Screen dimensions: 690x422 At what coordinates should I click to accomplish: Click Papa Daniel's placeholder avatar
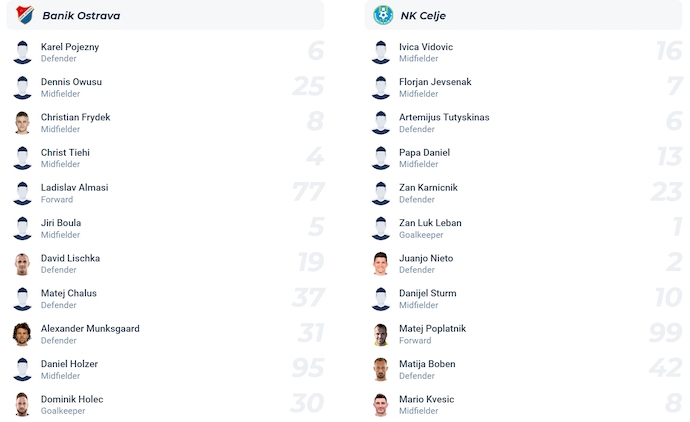point(381,158)
